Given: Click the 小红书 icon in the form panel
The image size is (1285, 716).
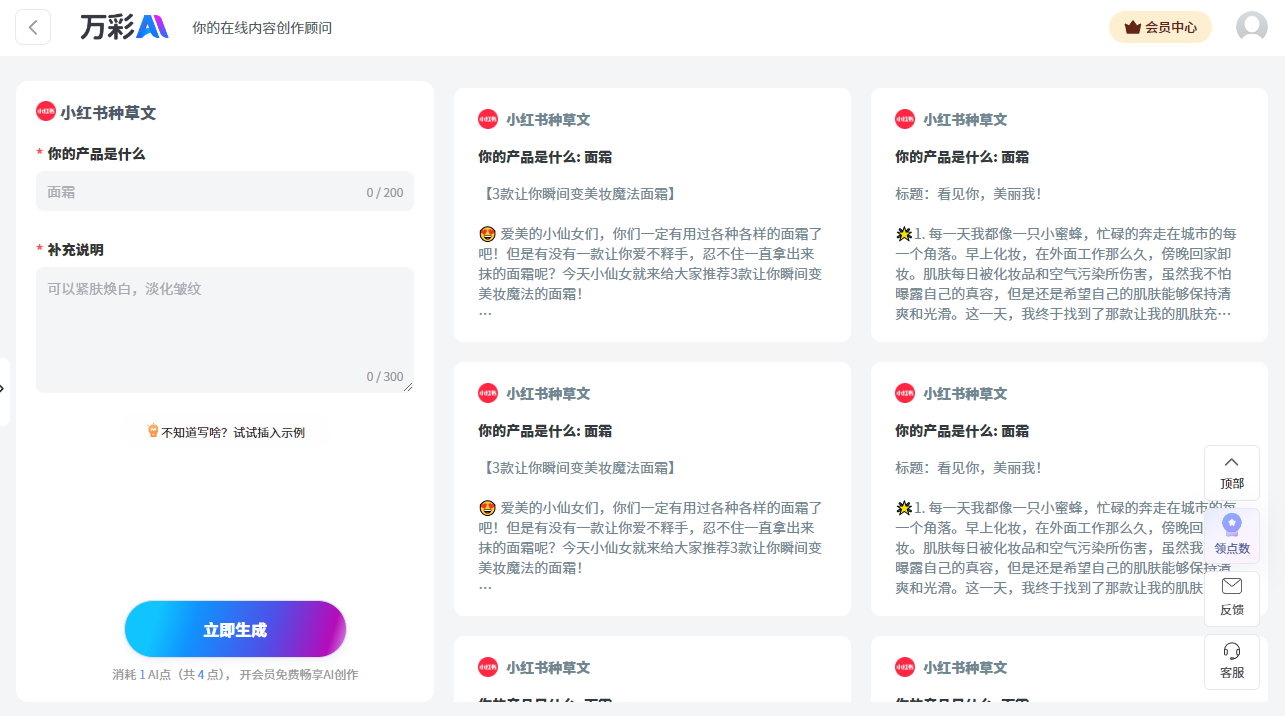Looking at the screenshot, I should [x=45, y=112].
